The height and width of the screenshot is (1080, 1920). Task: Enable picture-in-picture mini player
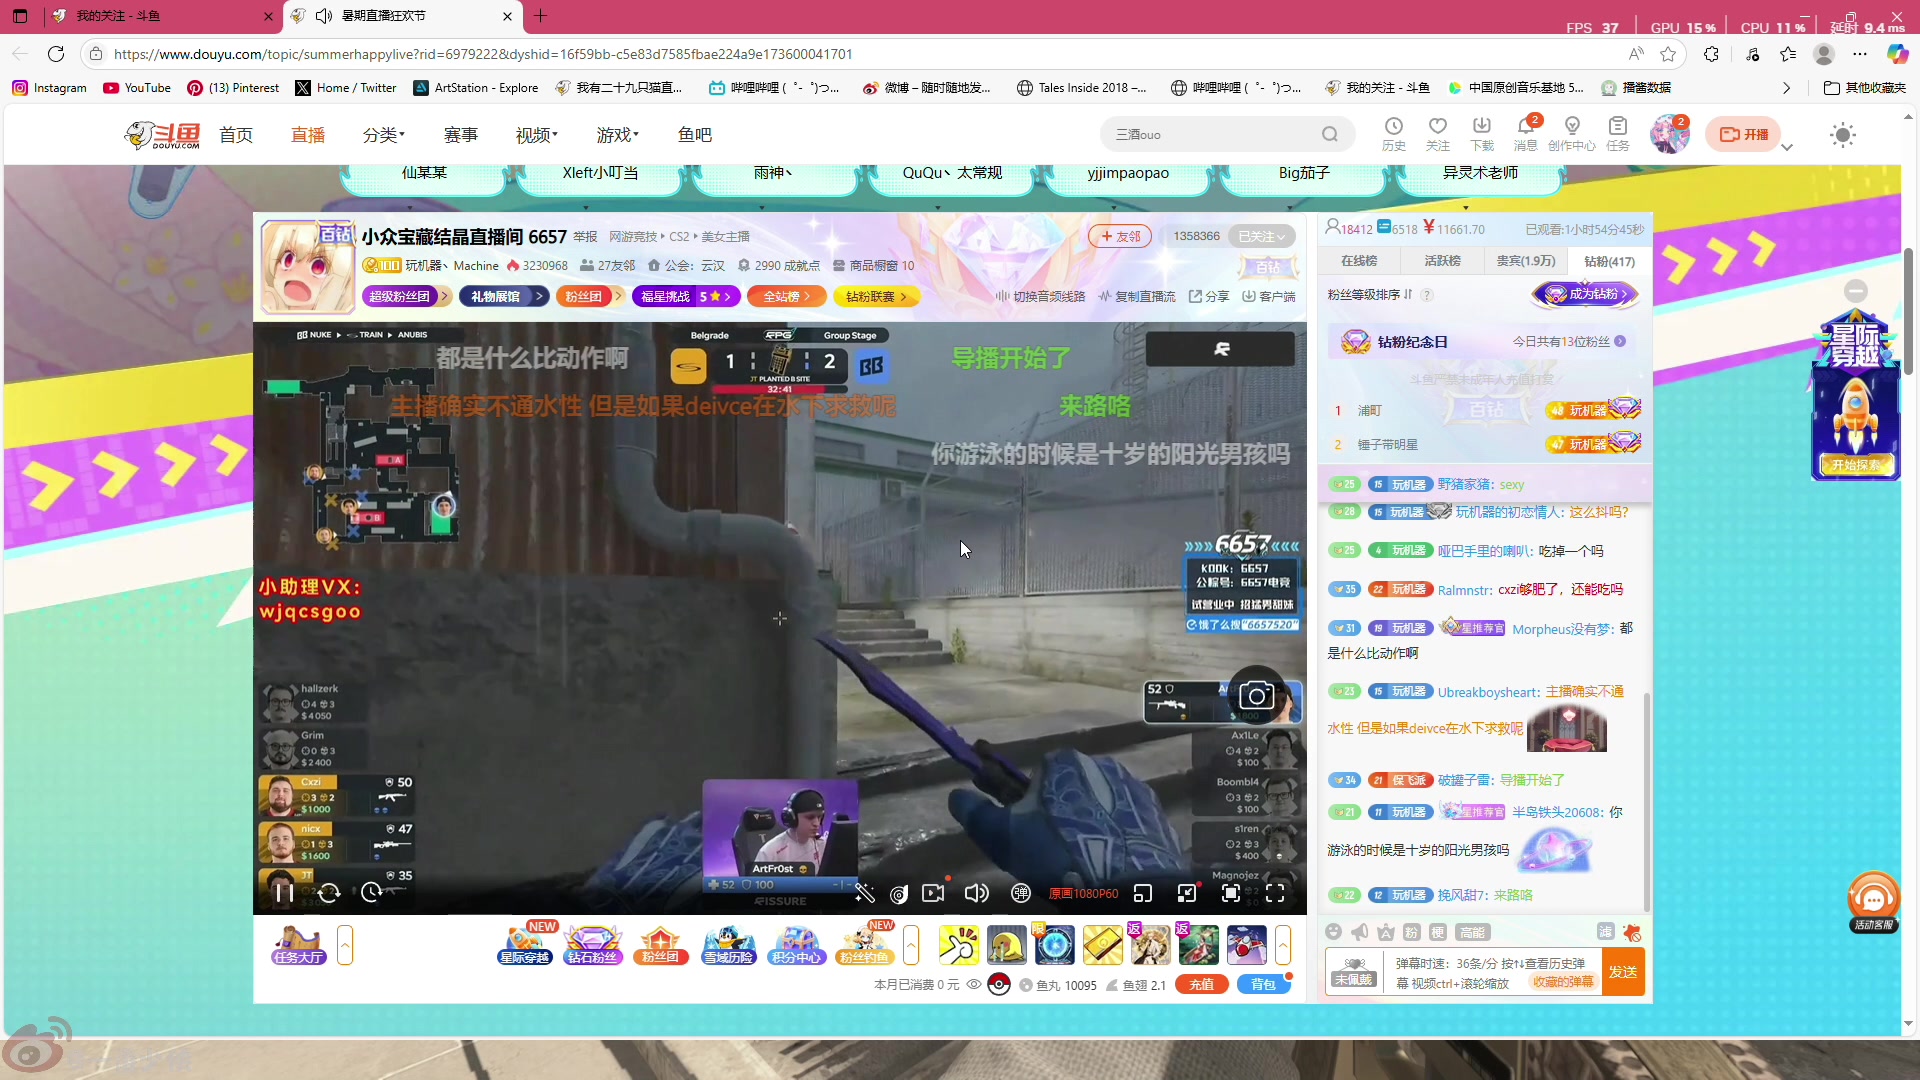coord(1143,893)
